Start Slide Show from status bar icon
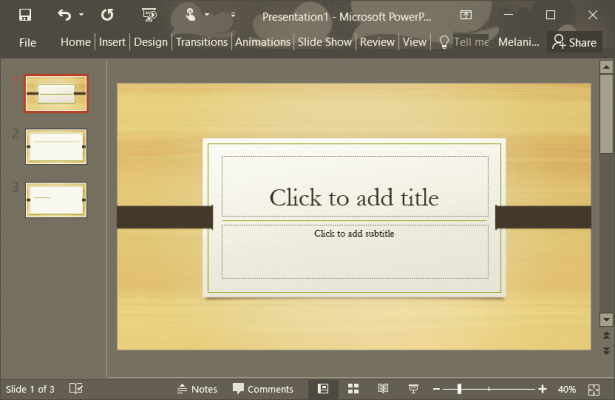Image resolution: width=615 pixels, height=400 pixels. 413,389
